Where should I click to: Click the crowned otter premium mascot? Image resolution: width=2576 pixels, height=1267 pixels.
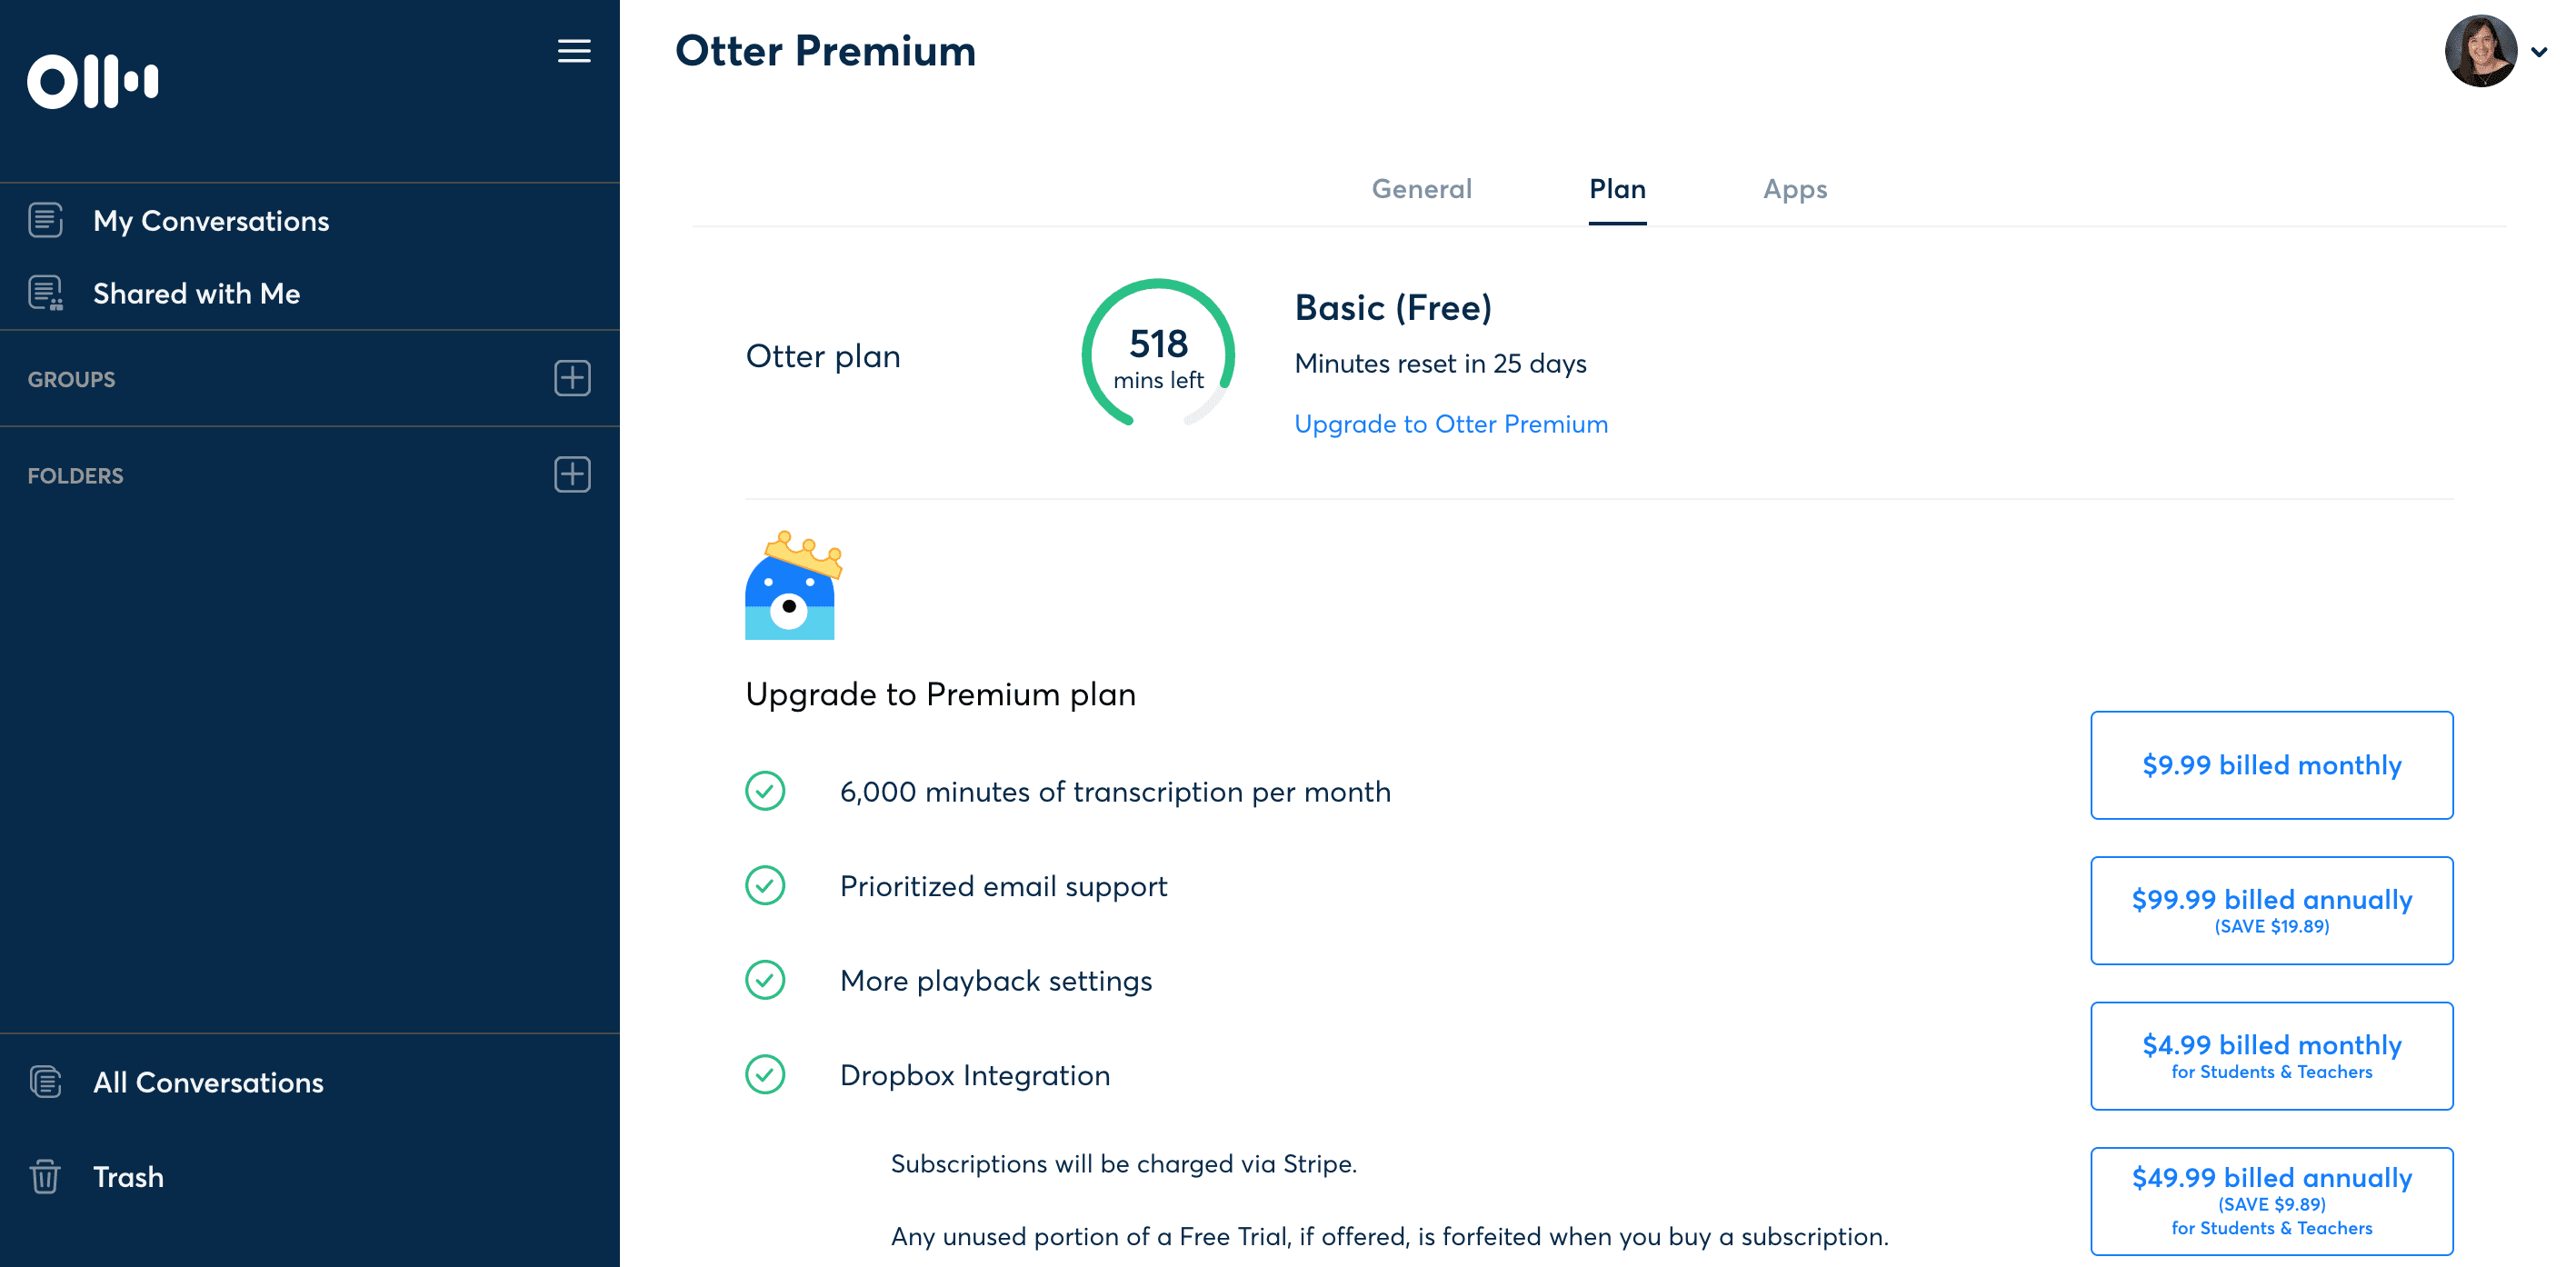point(793,585)
